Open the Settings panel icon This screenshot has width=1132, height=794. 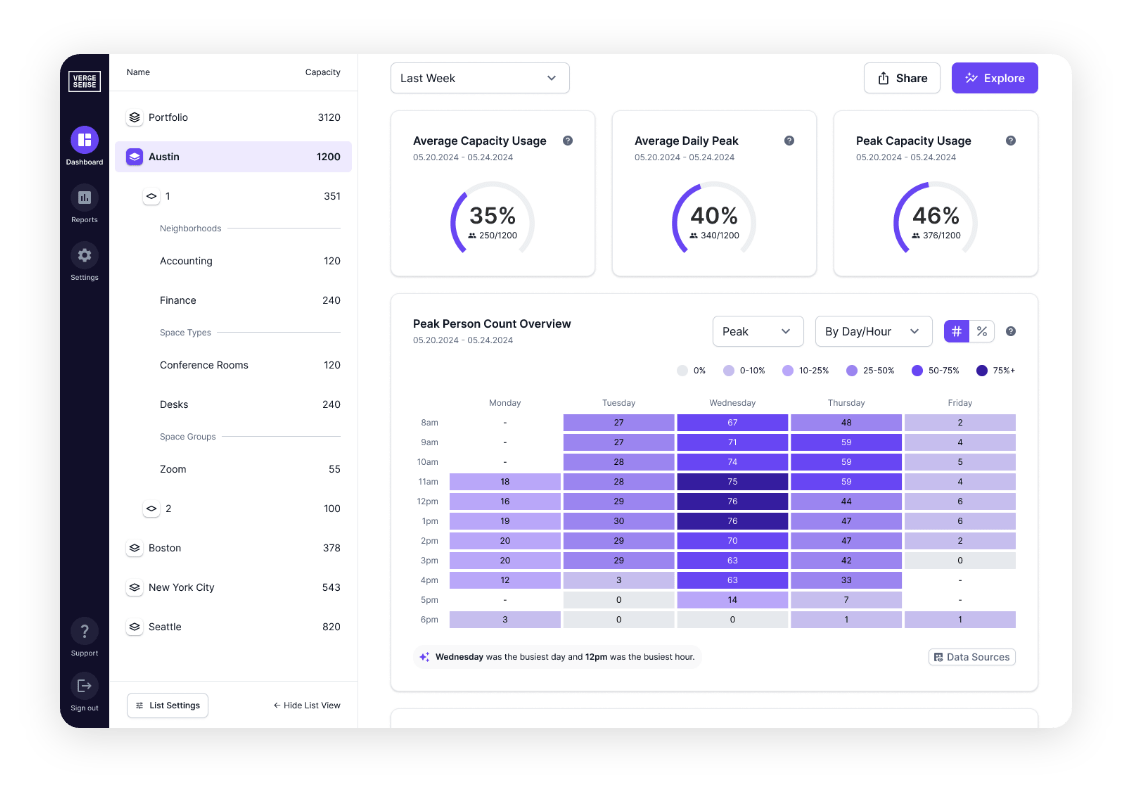84,256
